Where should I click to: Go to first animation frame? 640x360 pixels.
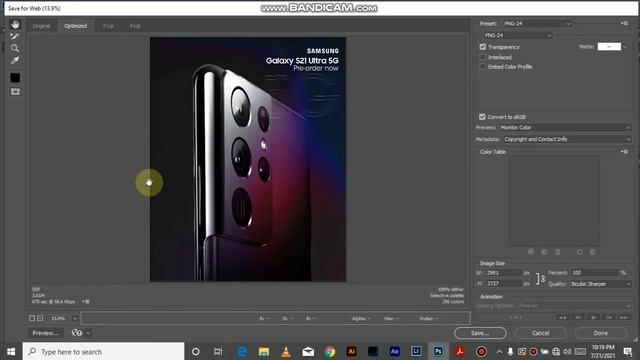pyautogui.click(x=562, y=318)
